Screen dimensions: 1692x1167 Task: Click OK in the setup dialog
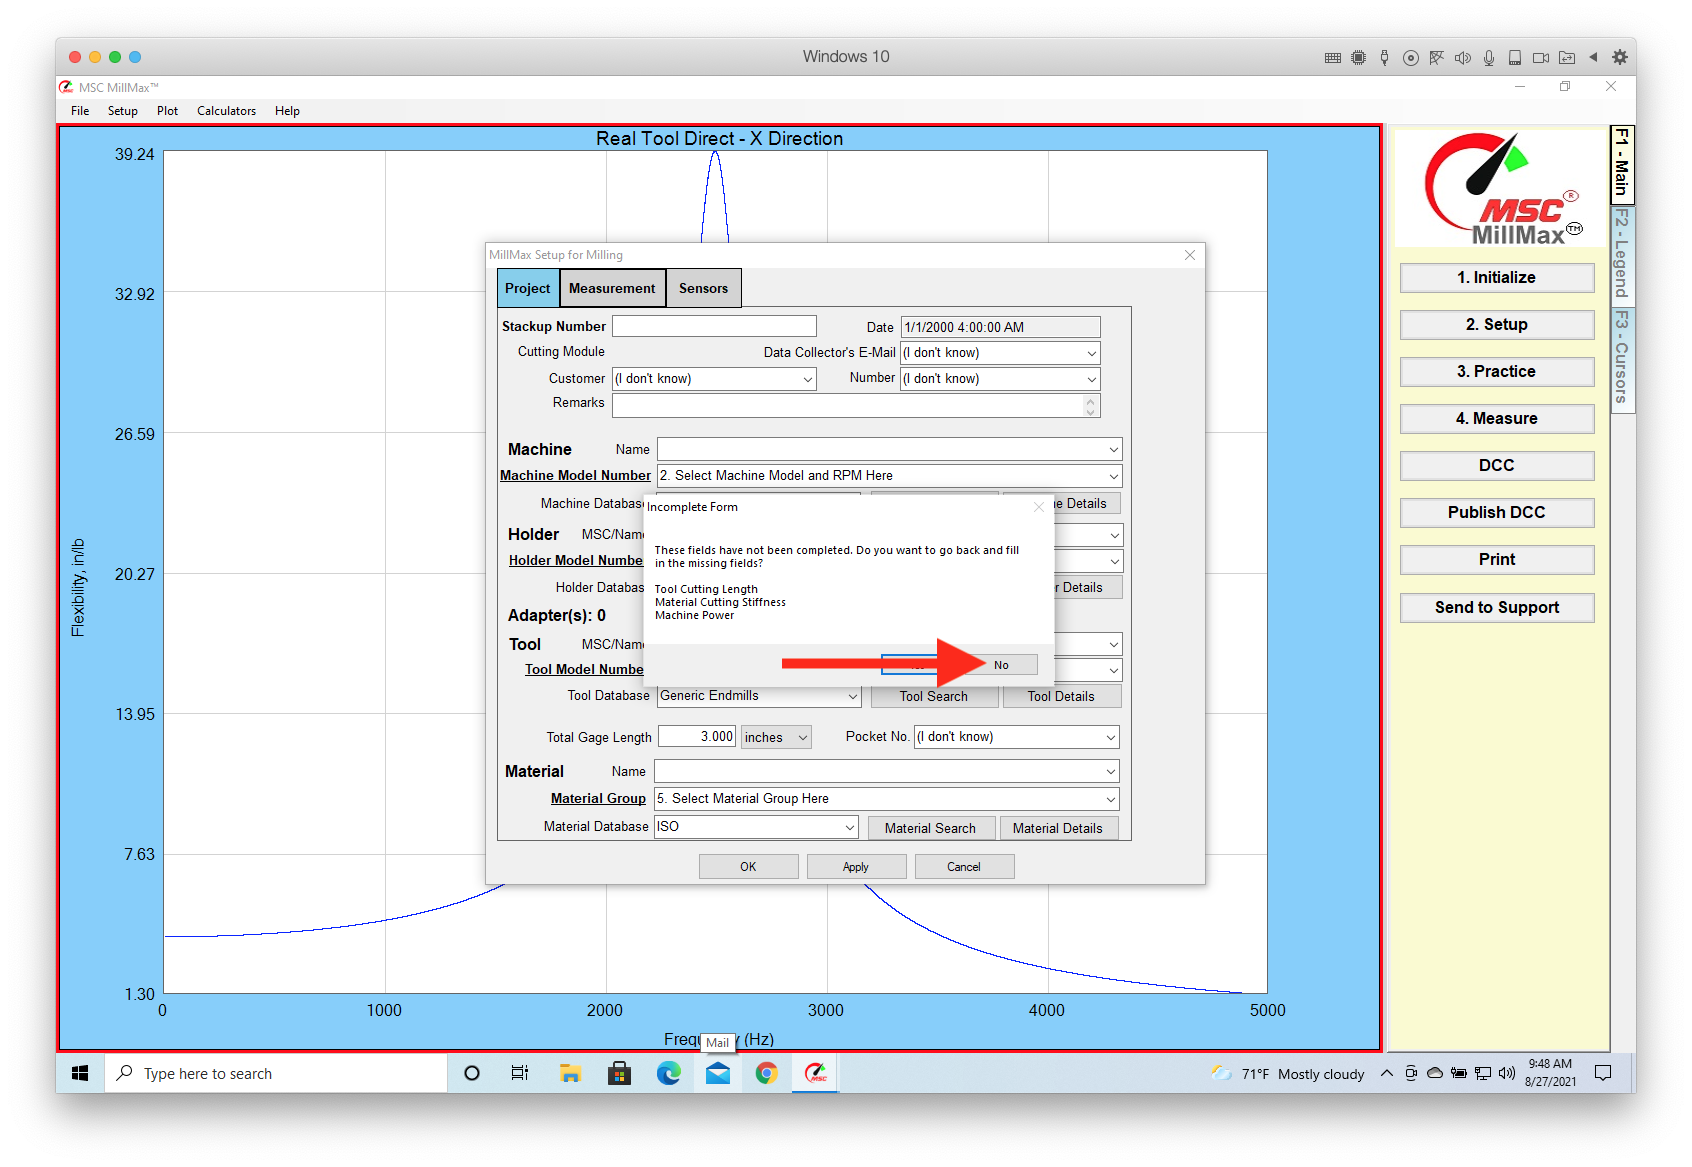(748, 867)
